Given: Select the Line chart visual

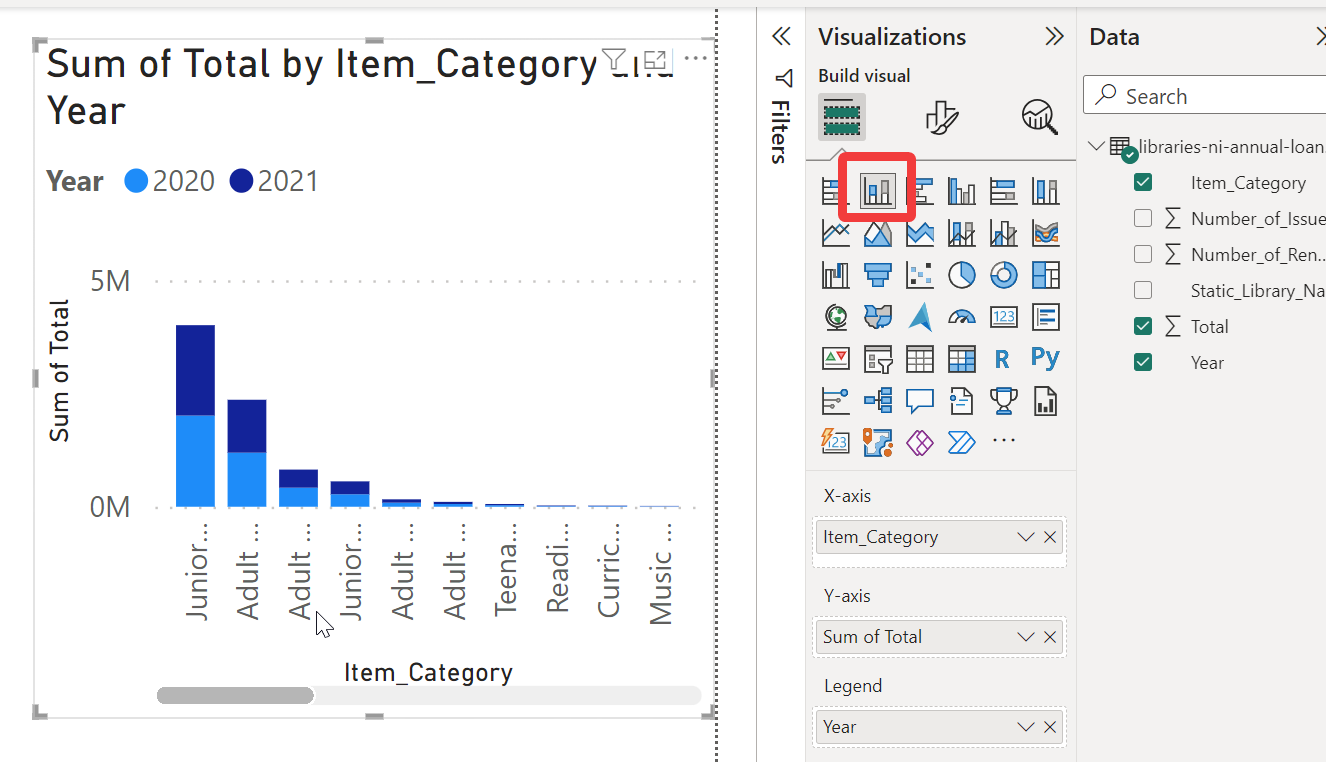Looking at the screenshot, I should pyautogui.click(x=835, y=233).
